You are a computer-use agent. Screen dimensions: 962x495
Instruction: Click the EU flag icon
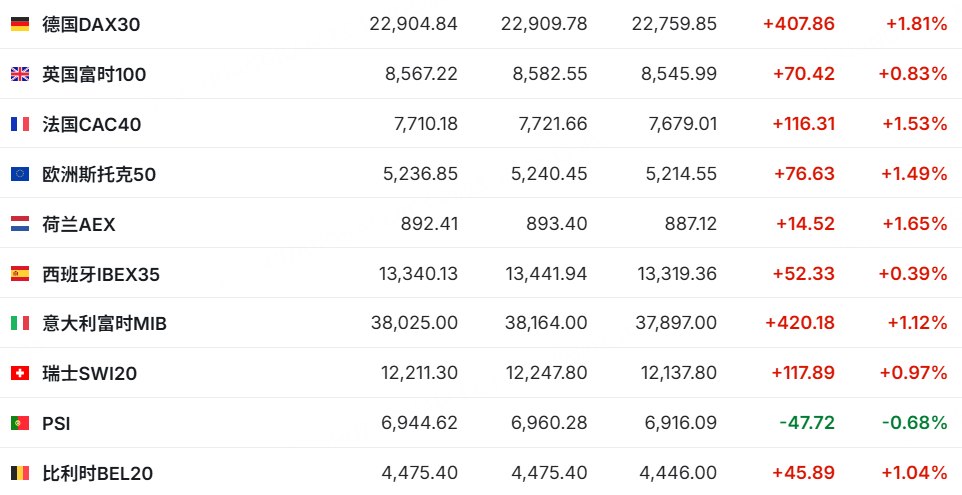point(20,174)
